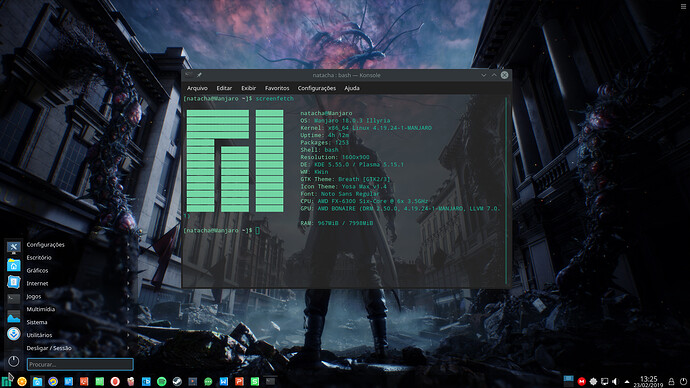Expand the Internet category in launcher
The width and height of the screenshot is (690, 388).
point(78,284)
